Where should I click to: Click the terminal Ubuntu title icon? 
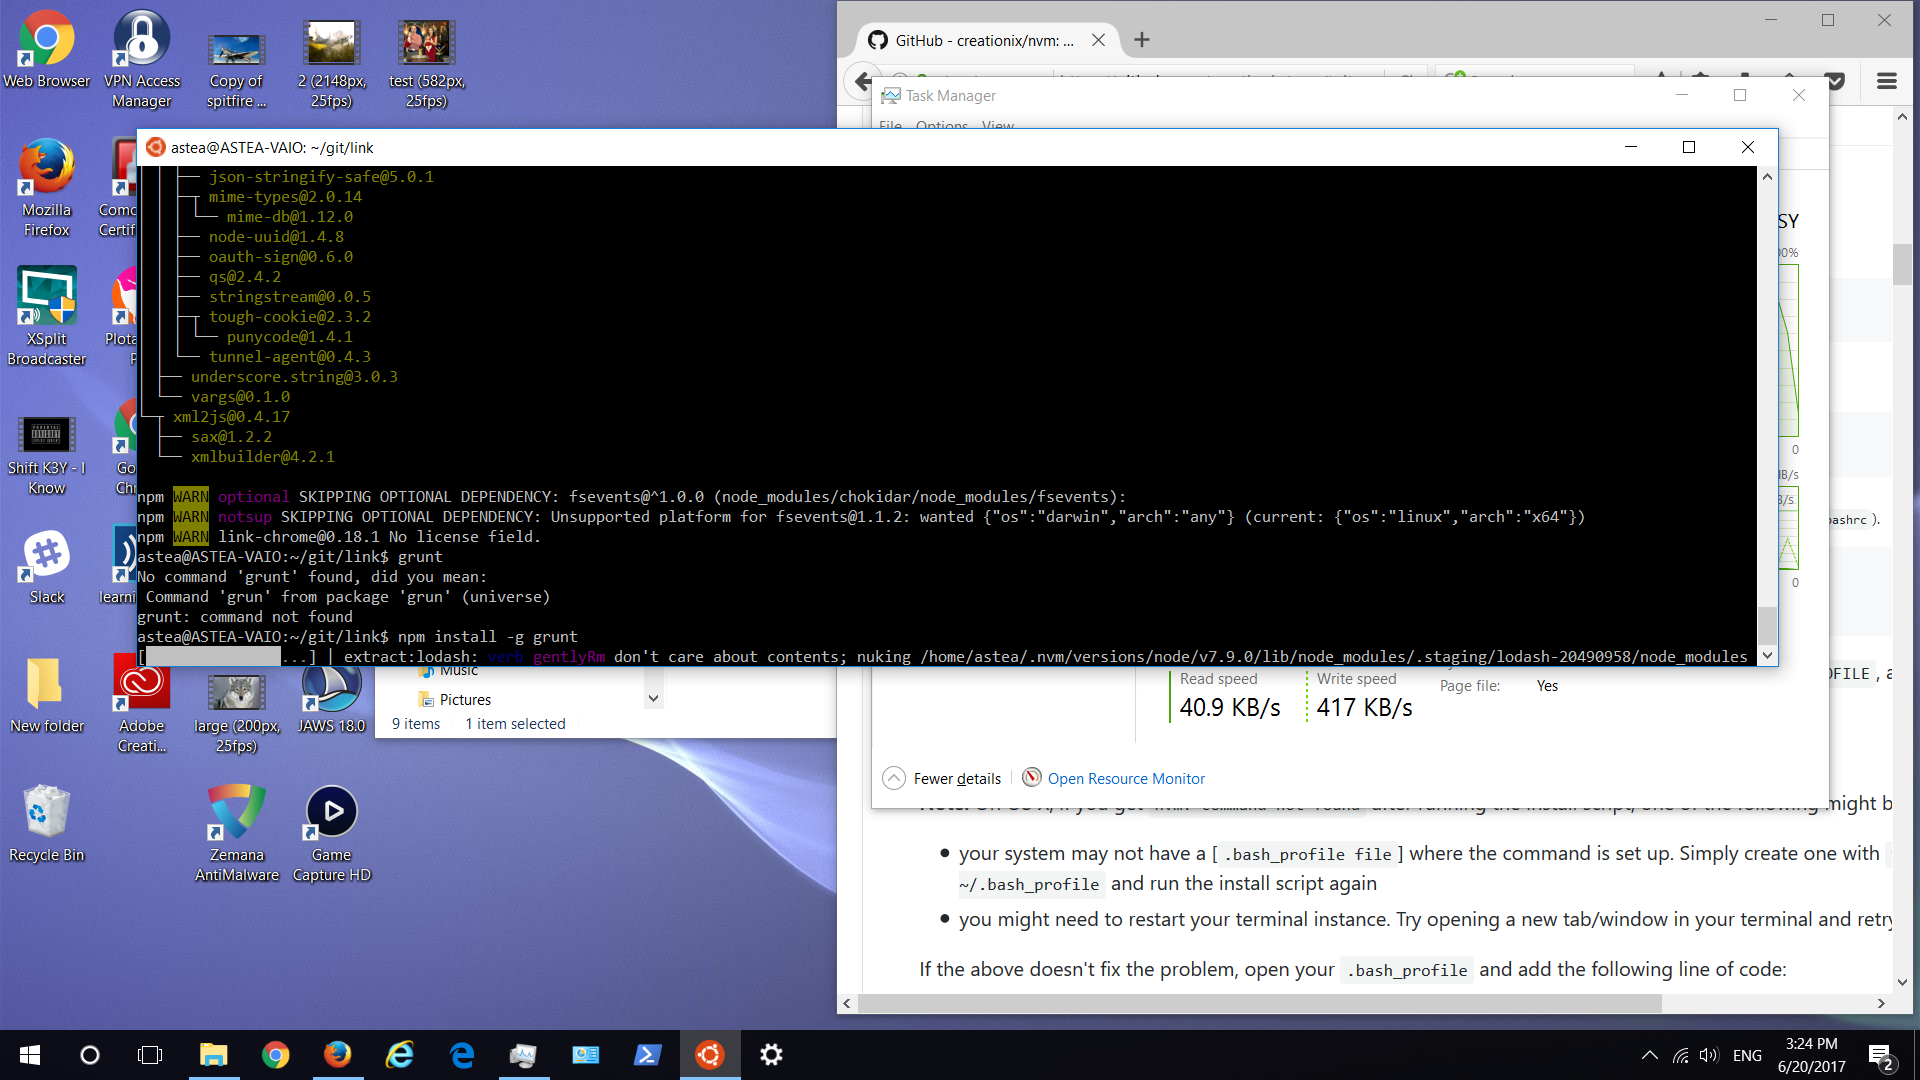pos(155,147)
